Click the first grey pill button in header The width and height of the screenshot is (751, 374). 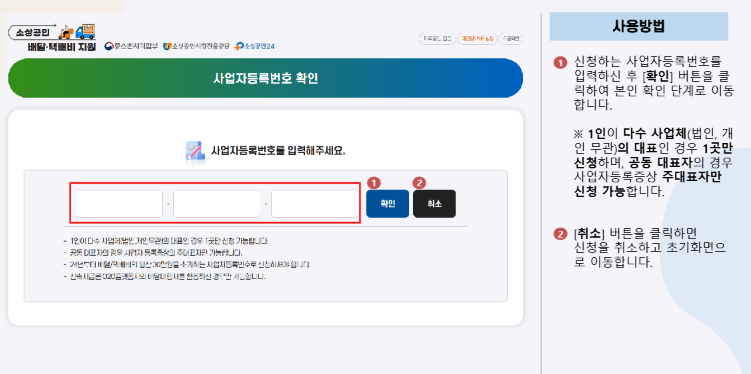click(x=437, y=39)
